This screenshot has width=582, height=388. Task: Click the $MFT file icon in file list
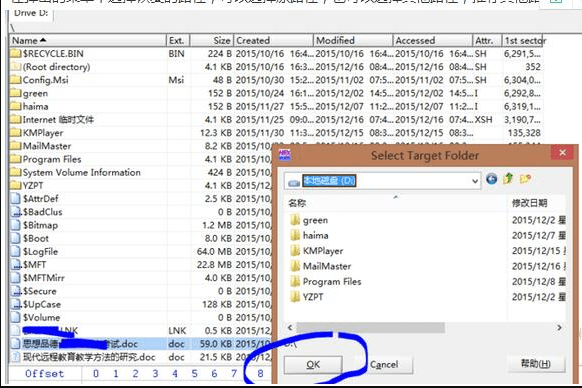16,265
